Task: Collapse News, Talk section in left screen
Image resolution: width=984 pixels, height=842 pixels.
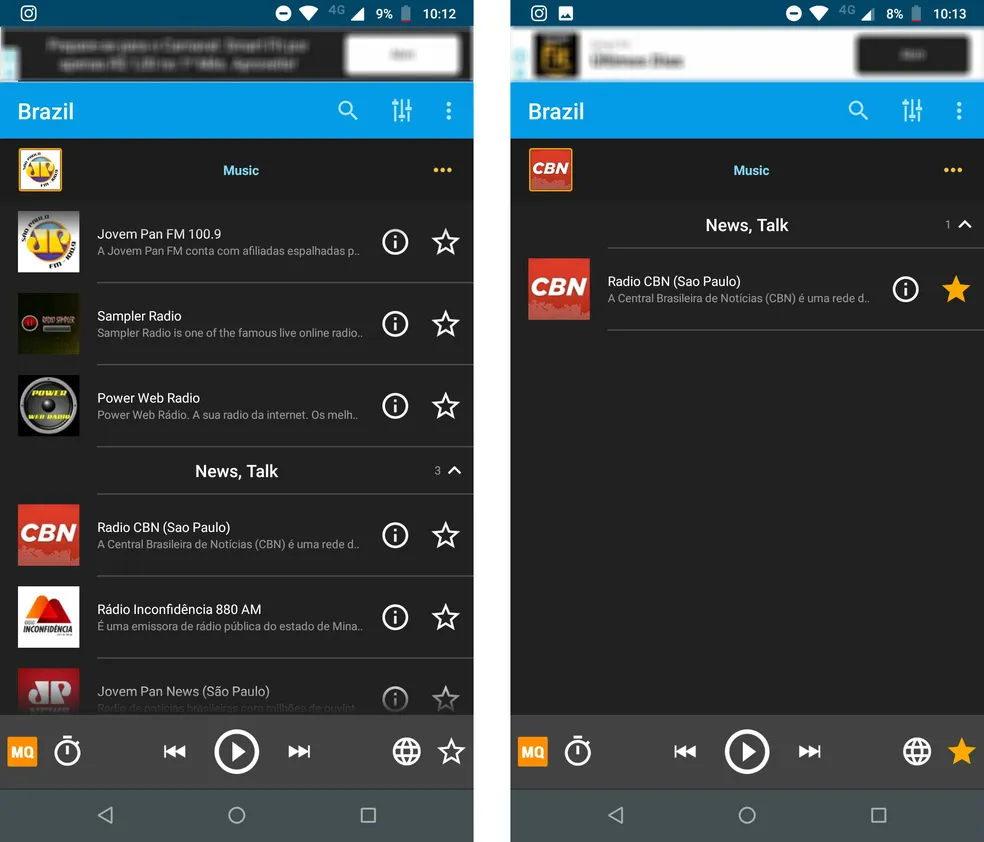Action: point(454,471)
